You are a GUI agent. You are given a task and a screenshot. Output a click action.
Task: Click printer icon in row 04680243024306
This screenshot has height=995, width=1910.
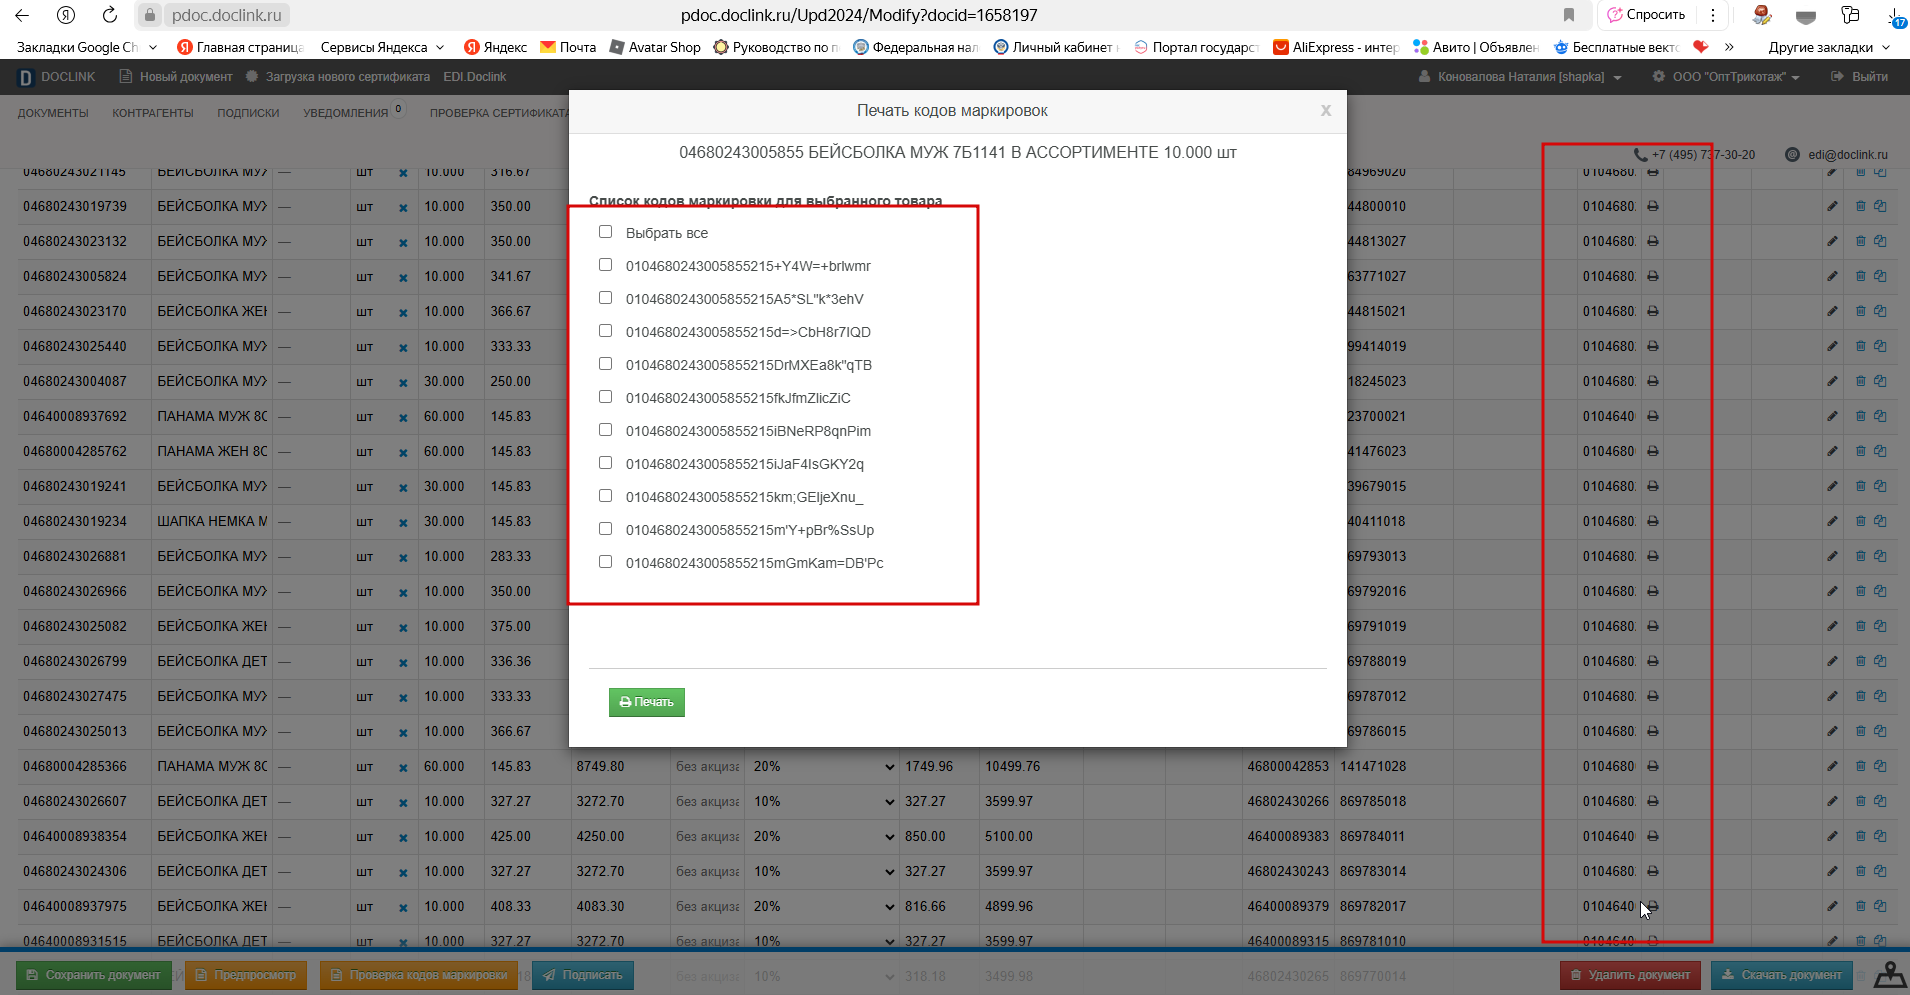[1653, 871]
